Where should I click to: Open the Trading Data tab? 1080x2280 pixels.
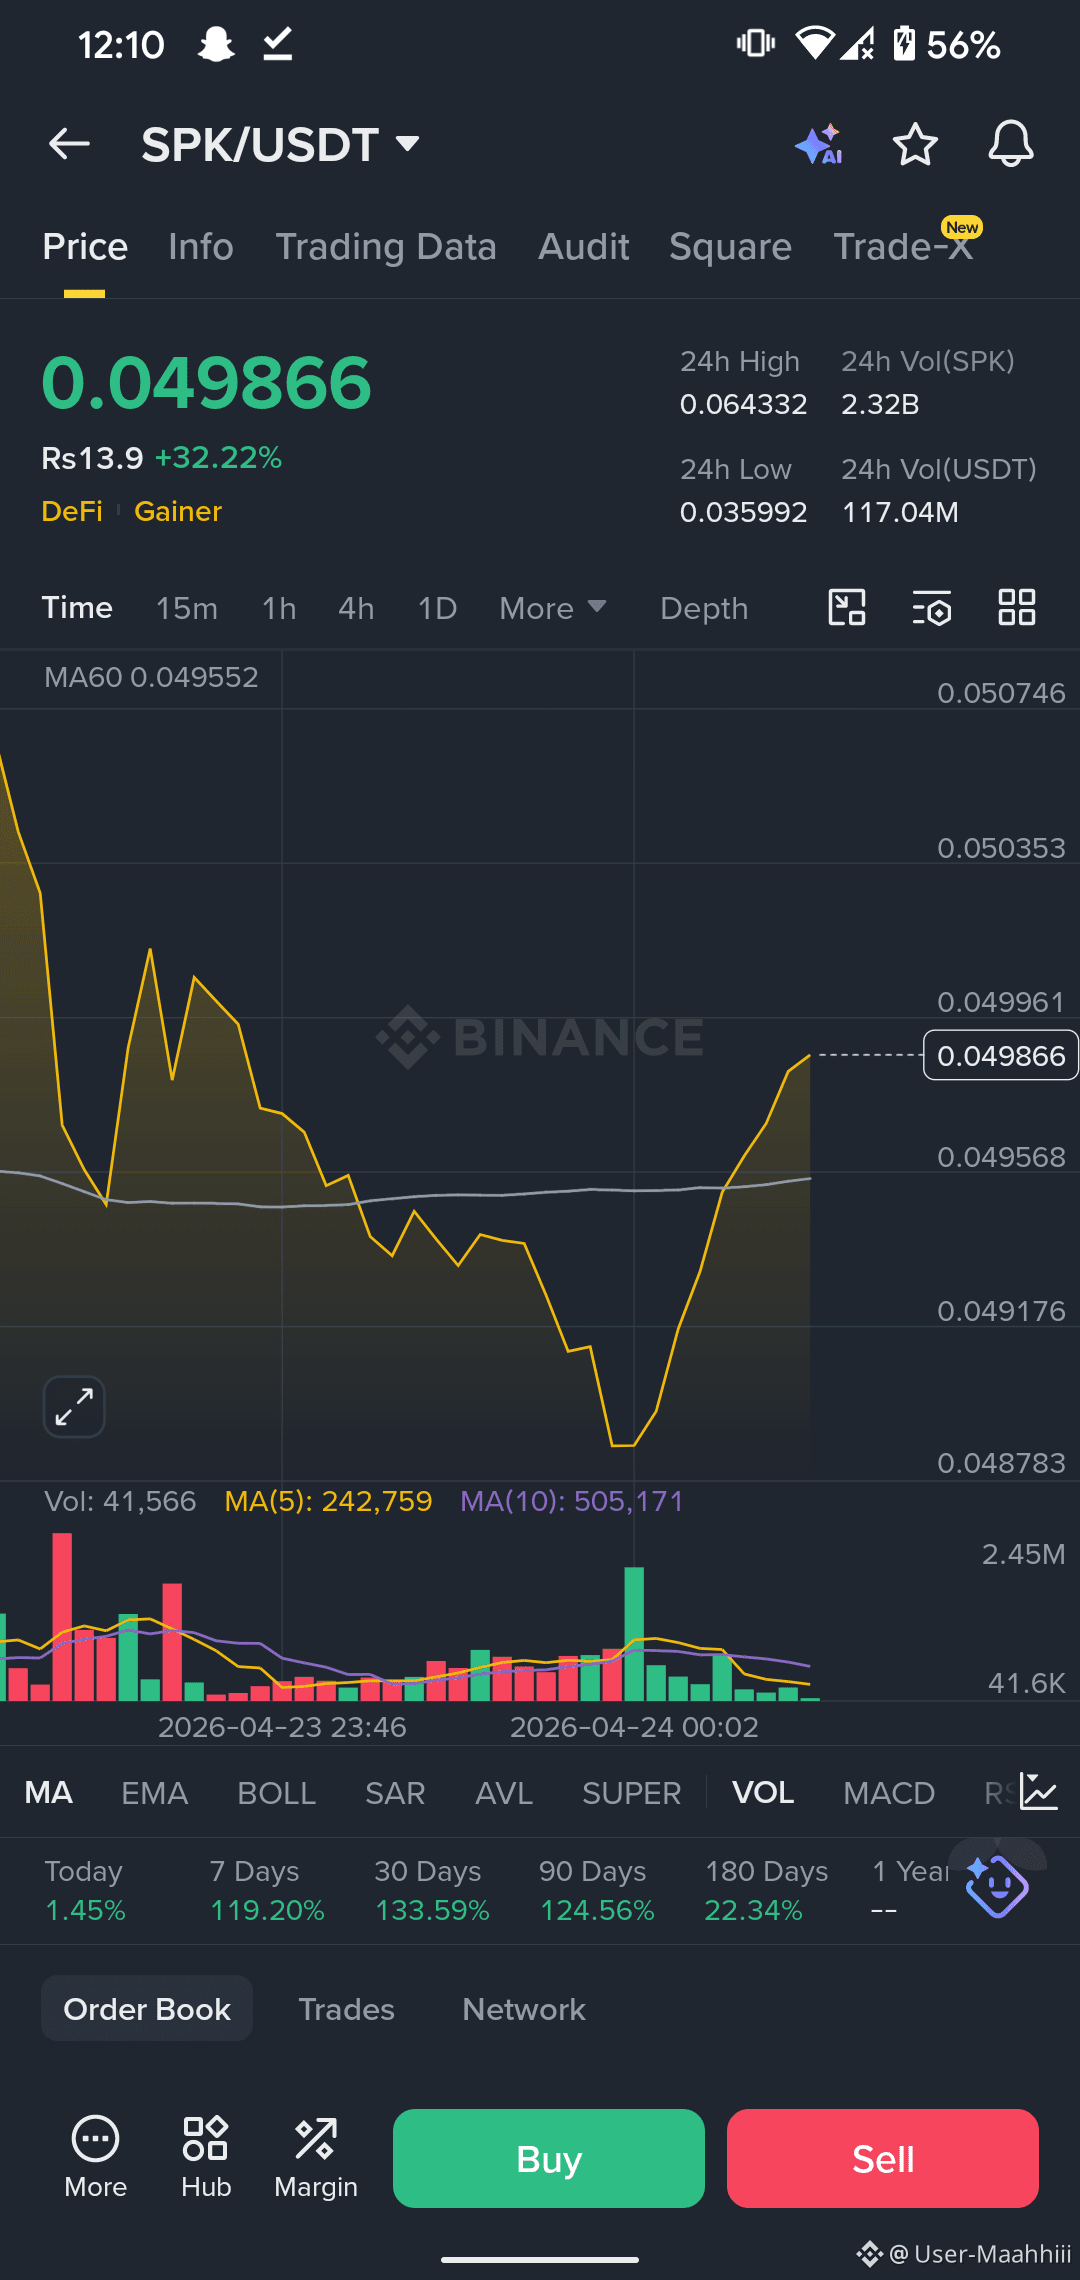pyautogui.click(x=386, y=247)
